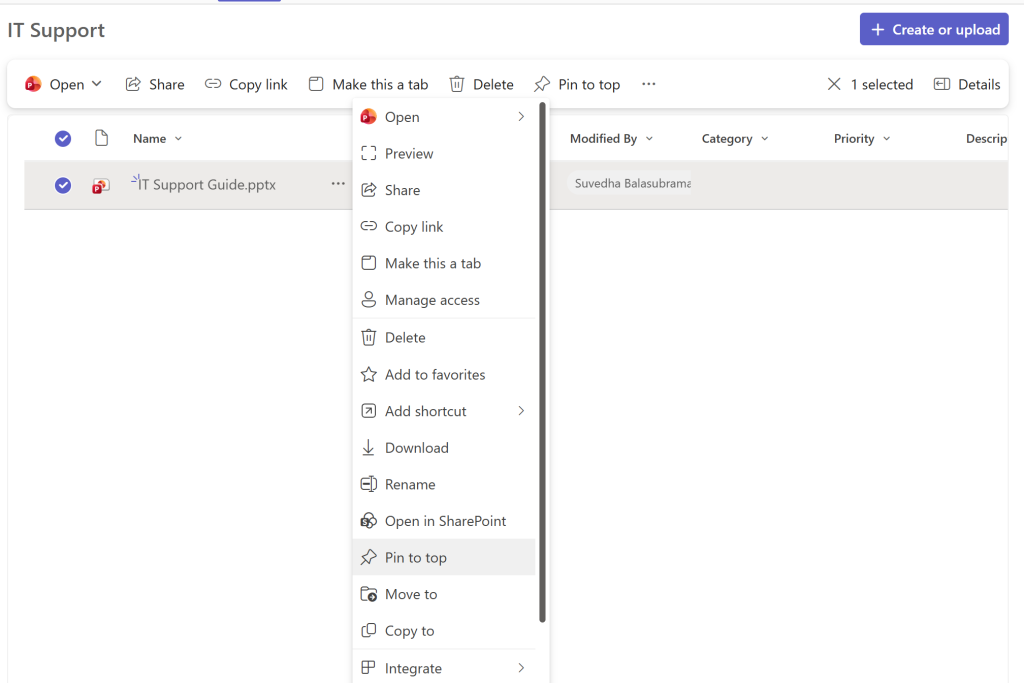Screen dimensions: 1024x683
Task: Open the Category column dropdown
Action: click(765, 138)
